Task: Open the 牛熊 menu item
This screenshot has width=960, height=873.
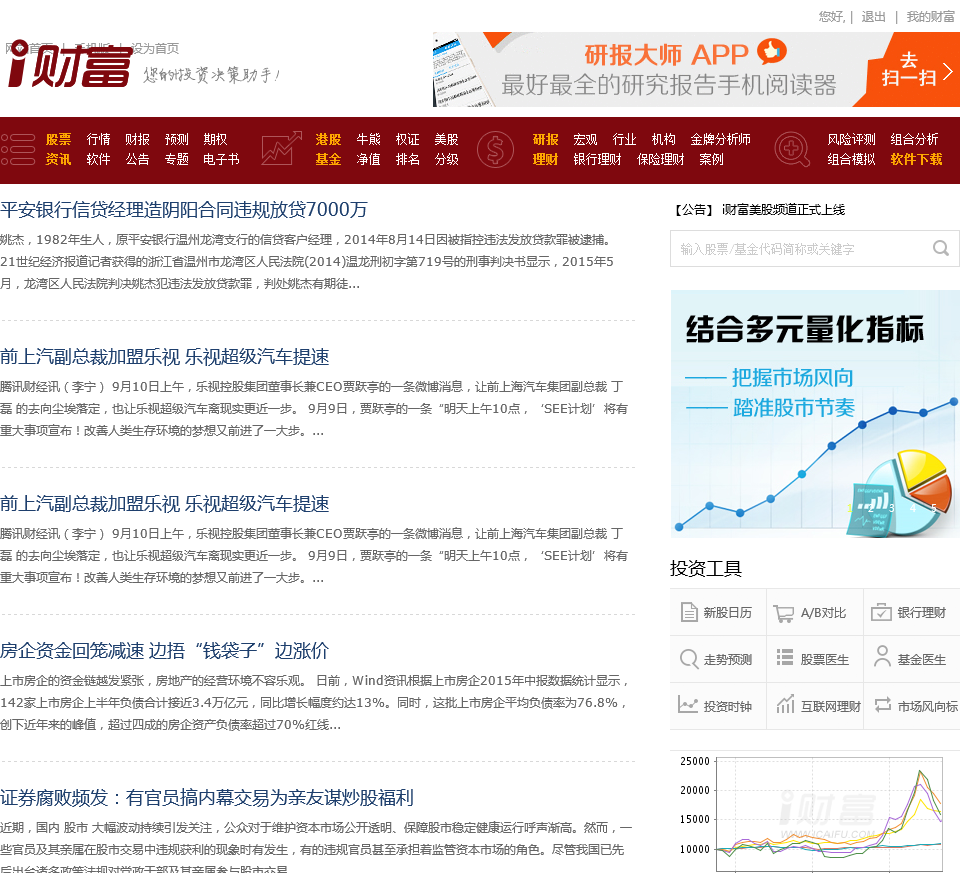Action: 368,140
